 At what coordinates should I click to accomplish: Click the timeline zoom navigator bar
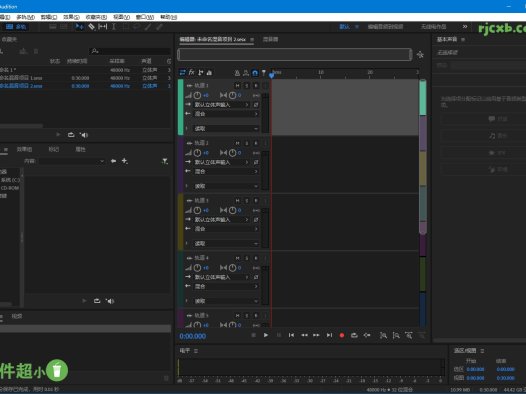pos(295,54)
